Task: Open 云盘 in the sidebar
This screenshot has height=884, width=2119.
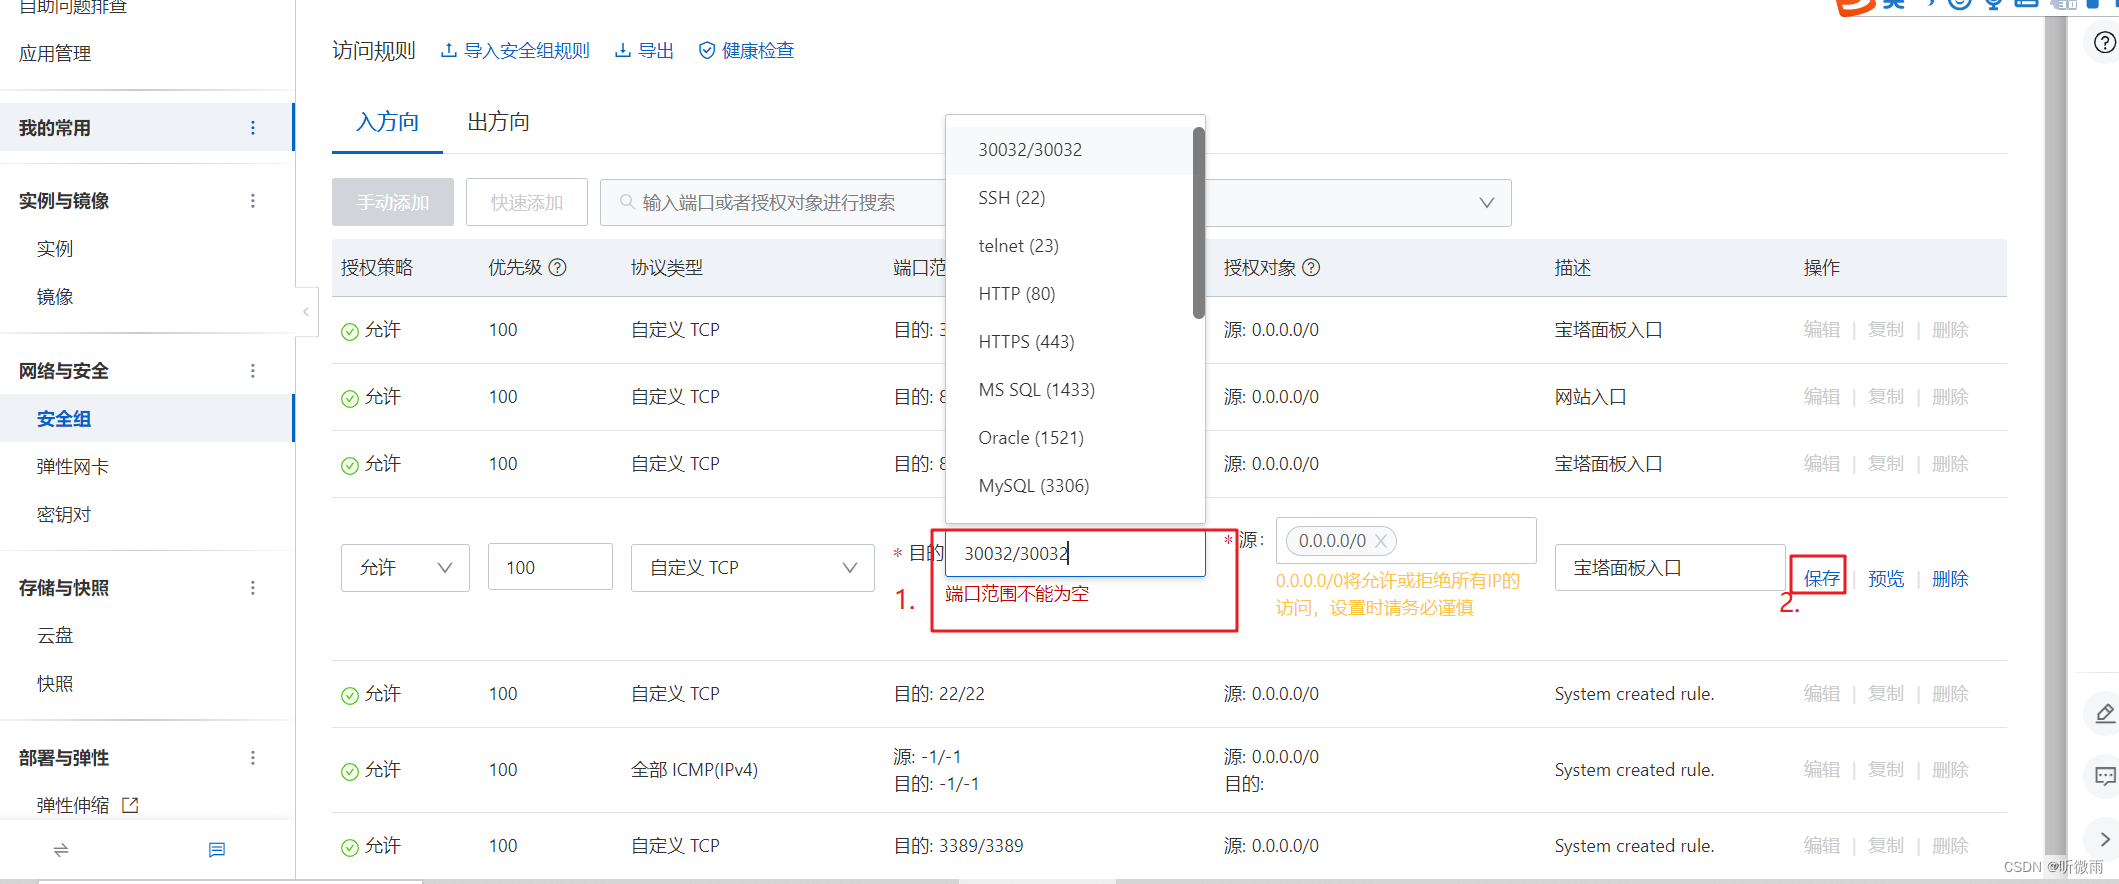Action: click(55, 636)
